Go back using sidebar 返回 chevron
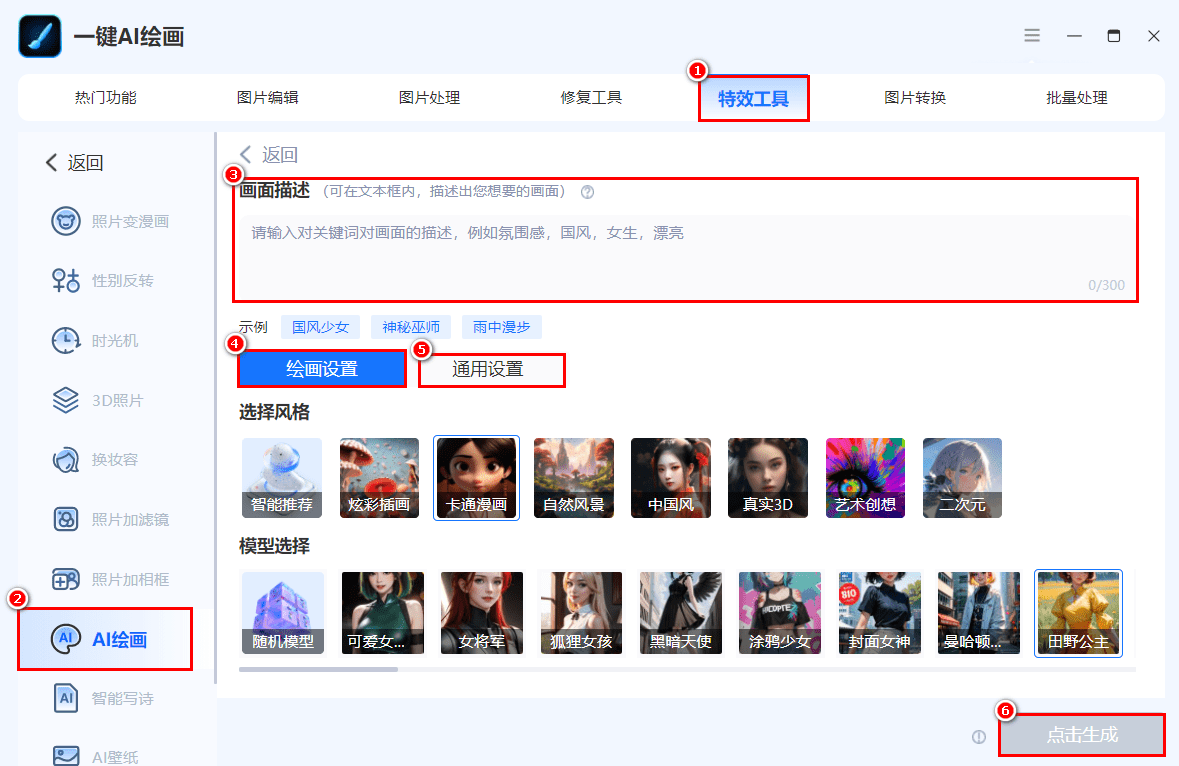Viewport: 1179px width, 766px height. coord(52,163)
